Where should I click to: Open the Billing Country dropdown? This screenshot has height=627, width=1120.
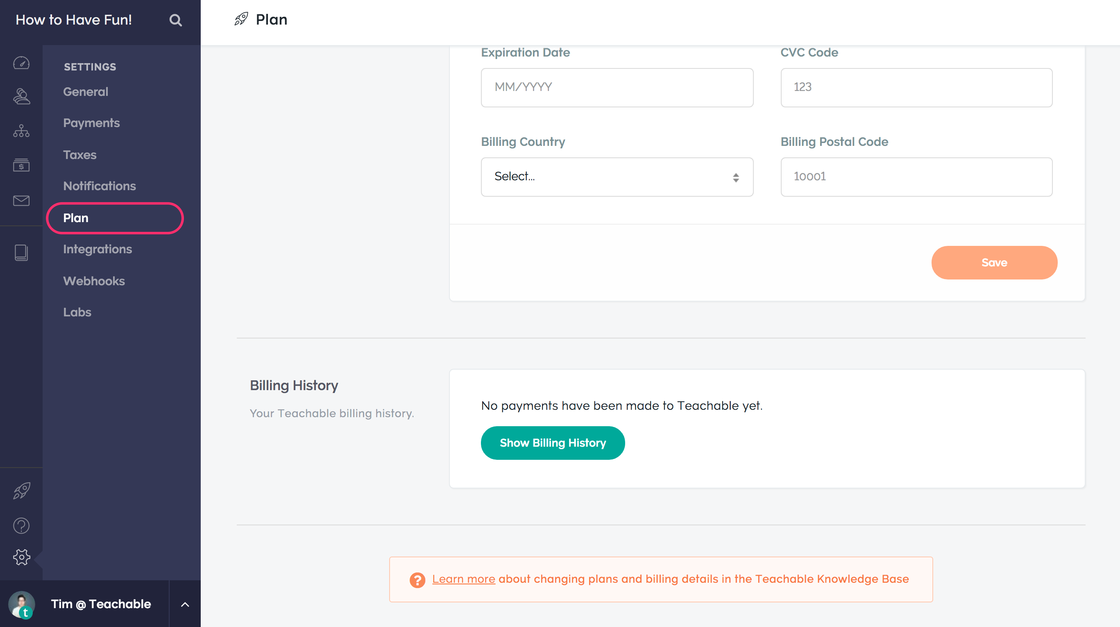click(617, 176)
